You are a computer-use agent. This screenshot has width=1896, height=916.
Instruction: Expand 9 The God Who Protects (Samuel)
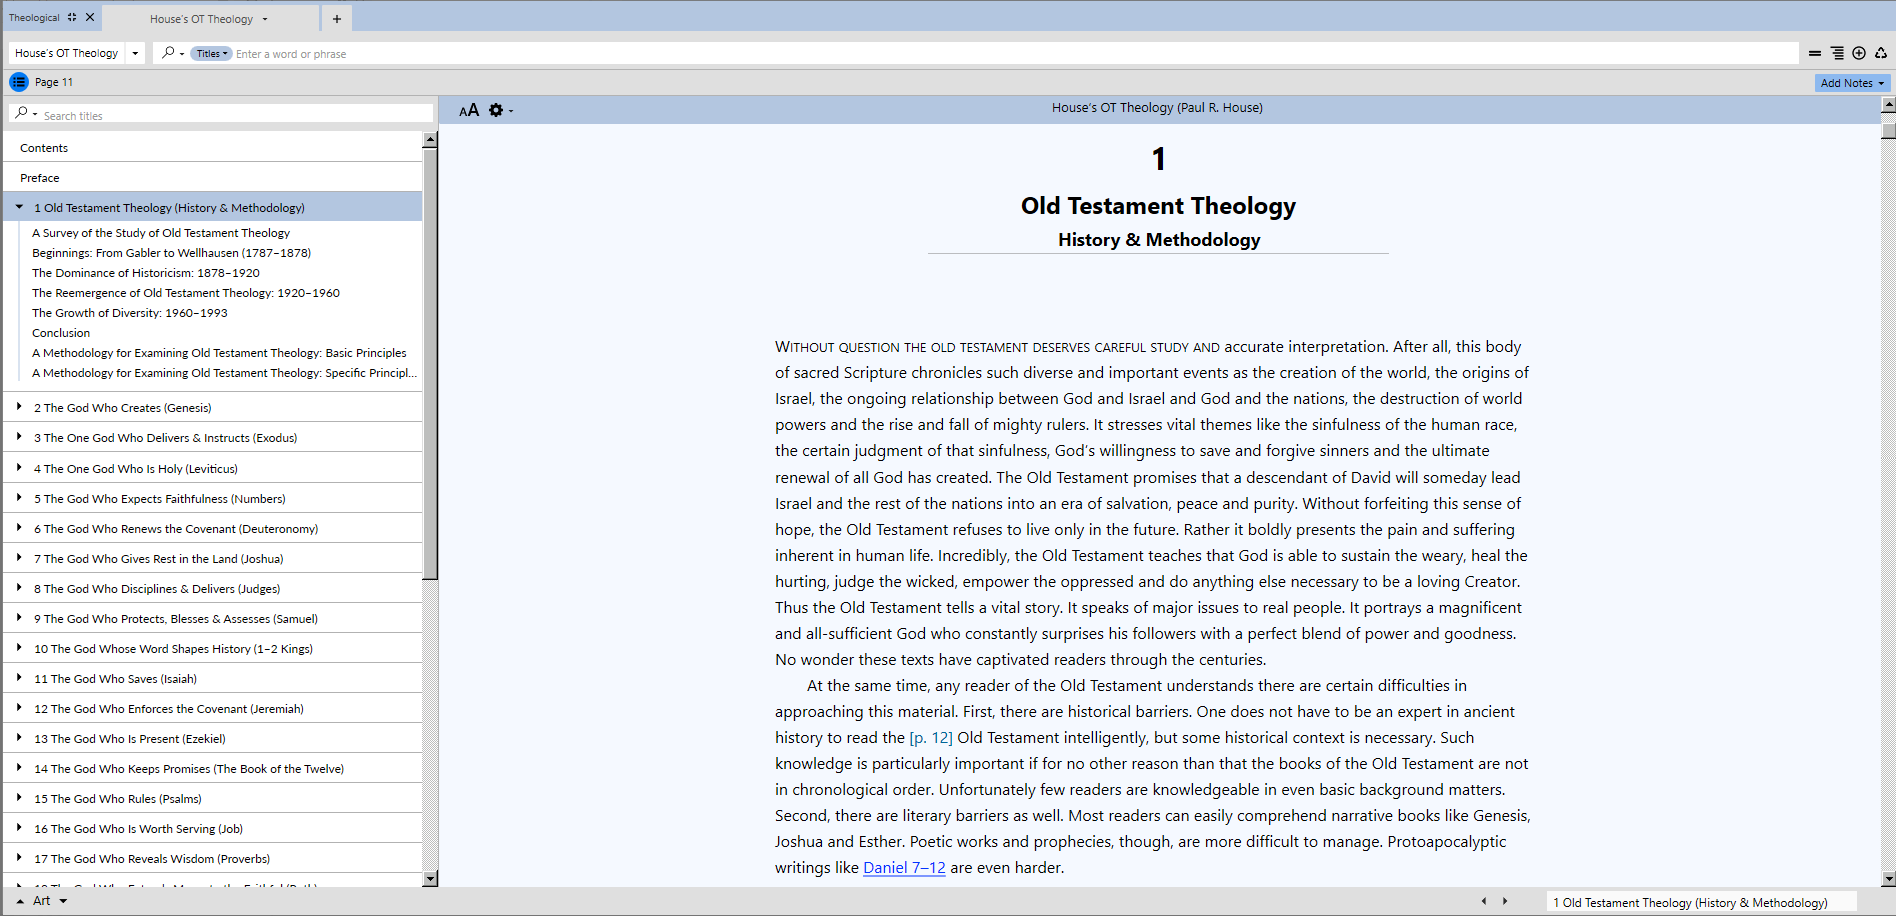pos(19,617)
